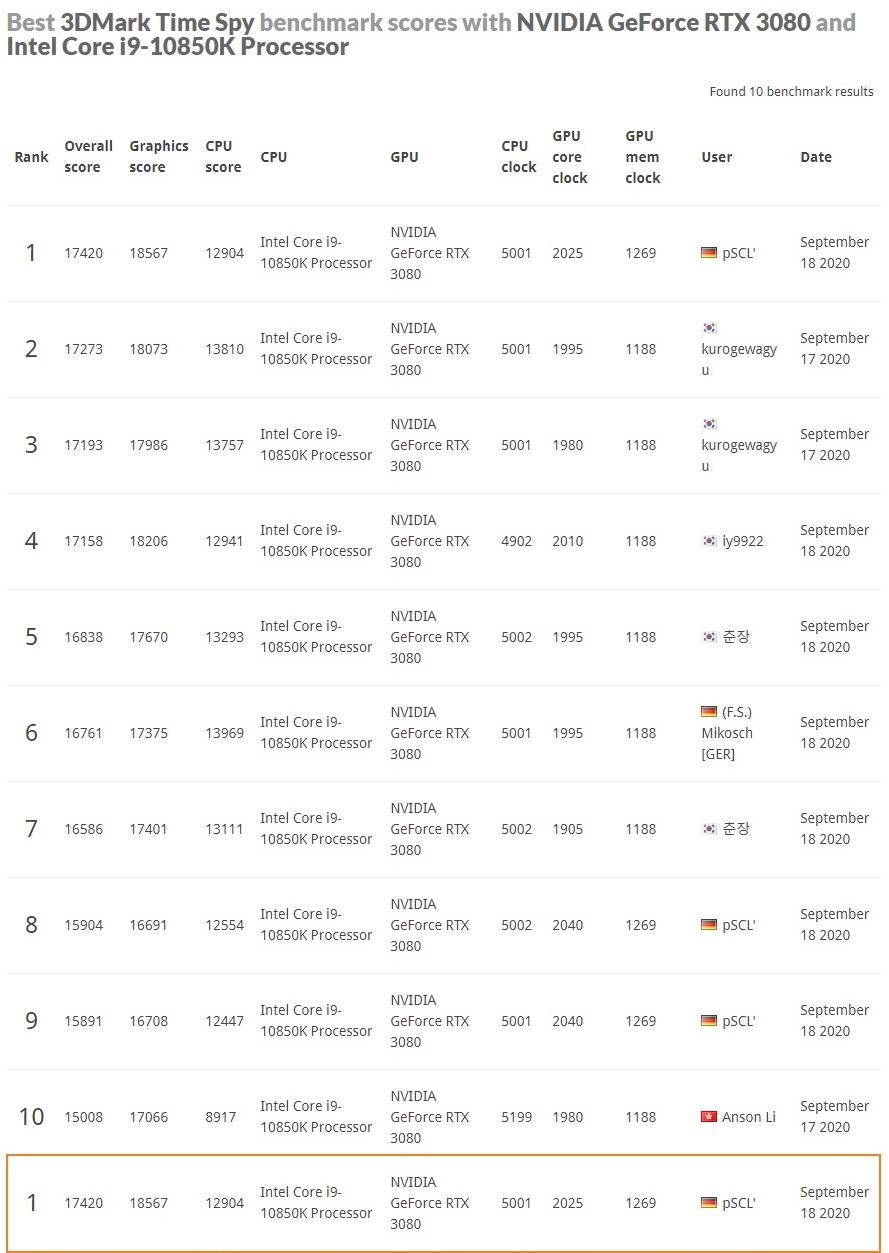This screenshot has height=1253, width=889.
Task: Click the German flag icon in rank 1 row
Action: pos(709,253)
